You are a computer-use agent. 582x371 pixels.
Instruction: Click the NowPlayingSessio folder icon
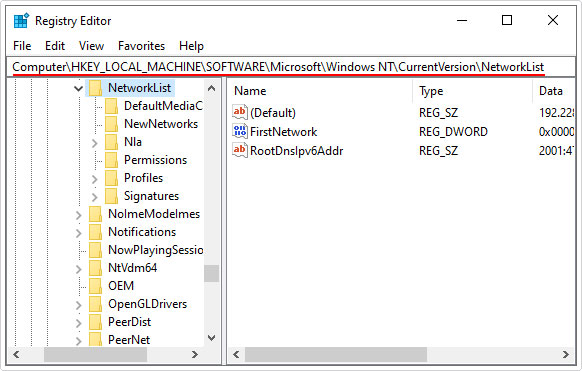[x=95, y=250]
